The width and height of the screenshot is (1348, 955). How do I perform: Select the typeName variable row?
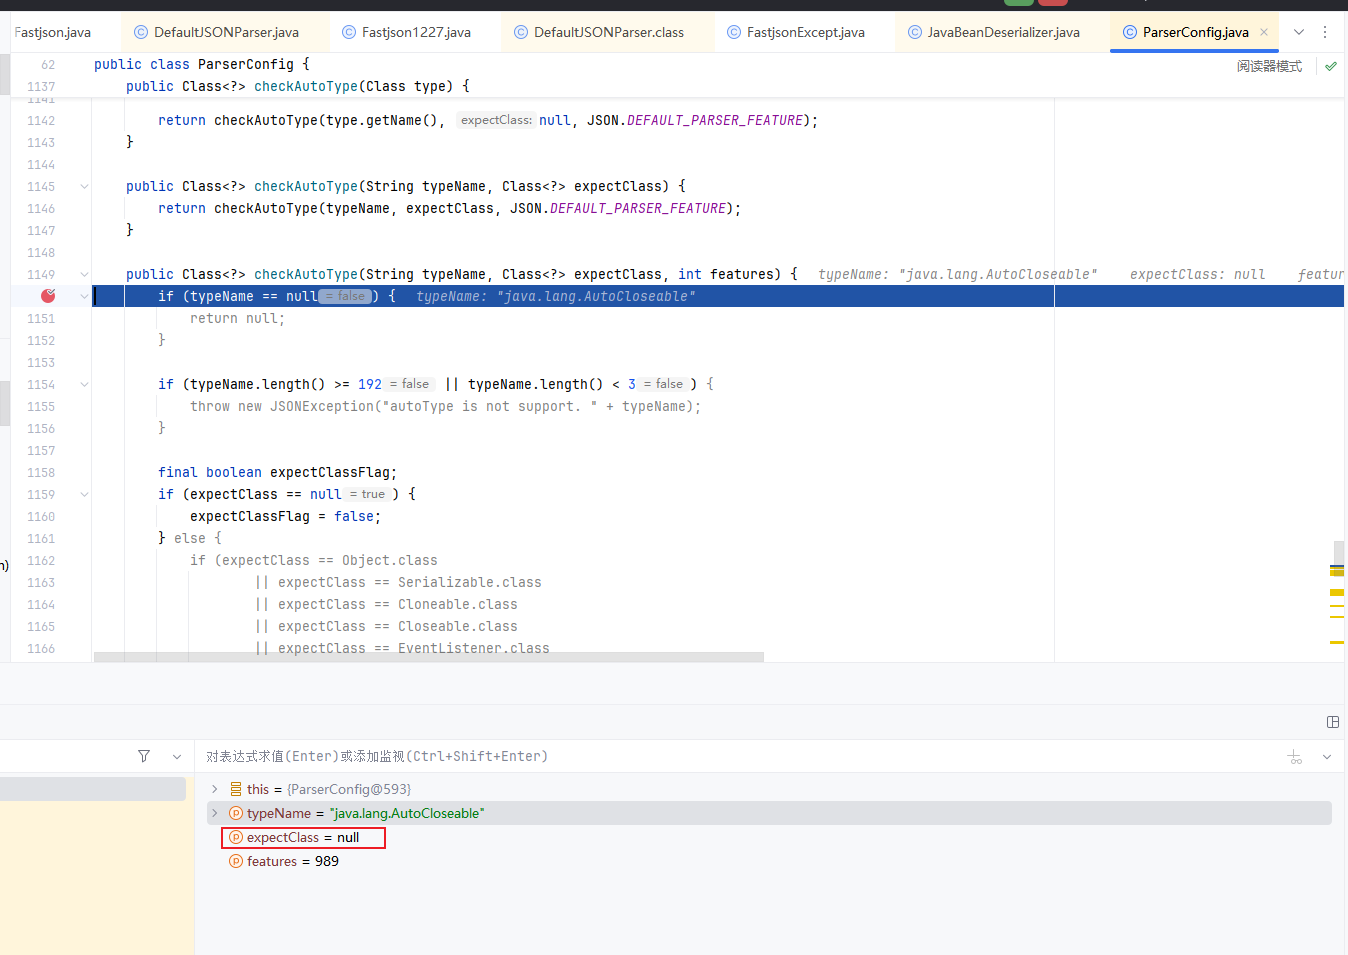[x=770, y=813]
